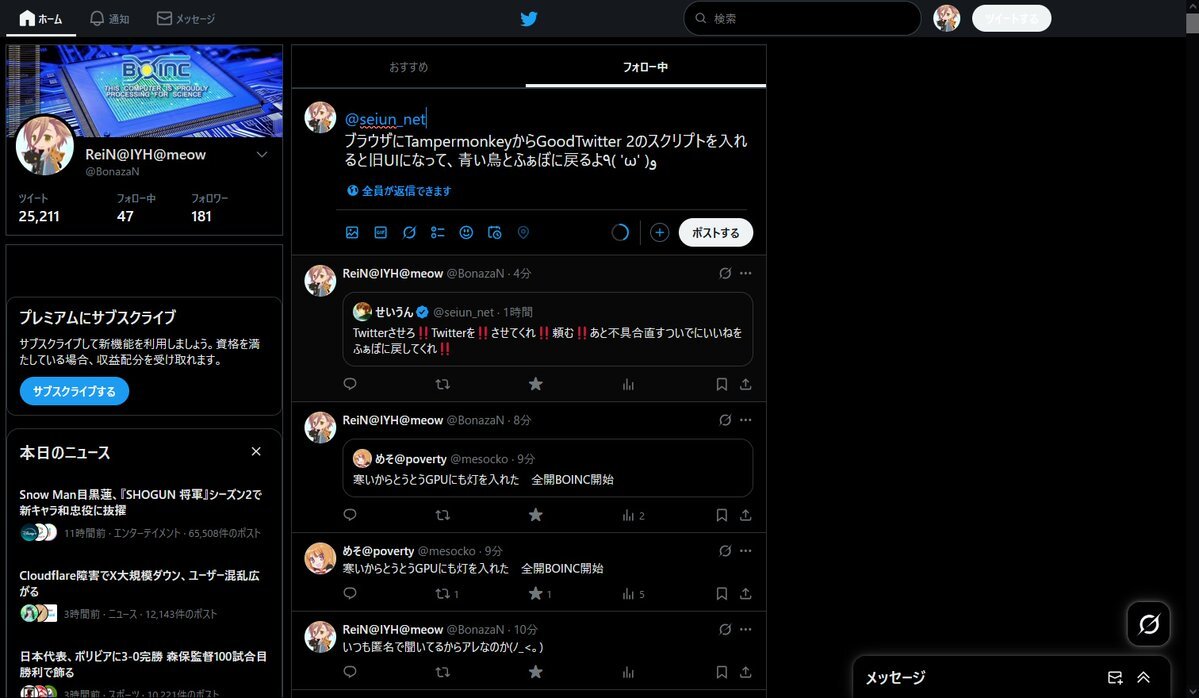
Task: Favorite the quoted せいうん post with star
Action: [535, 384]
